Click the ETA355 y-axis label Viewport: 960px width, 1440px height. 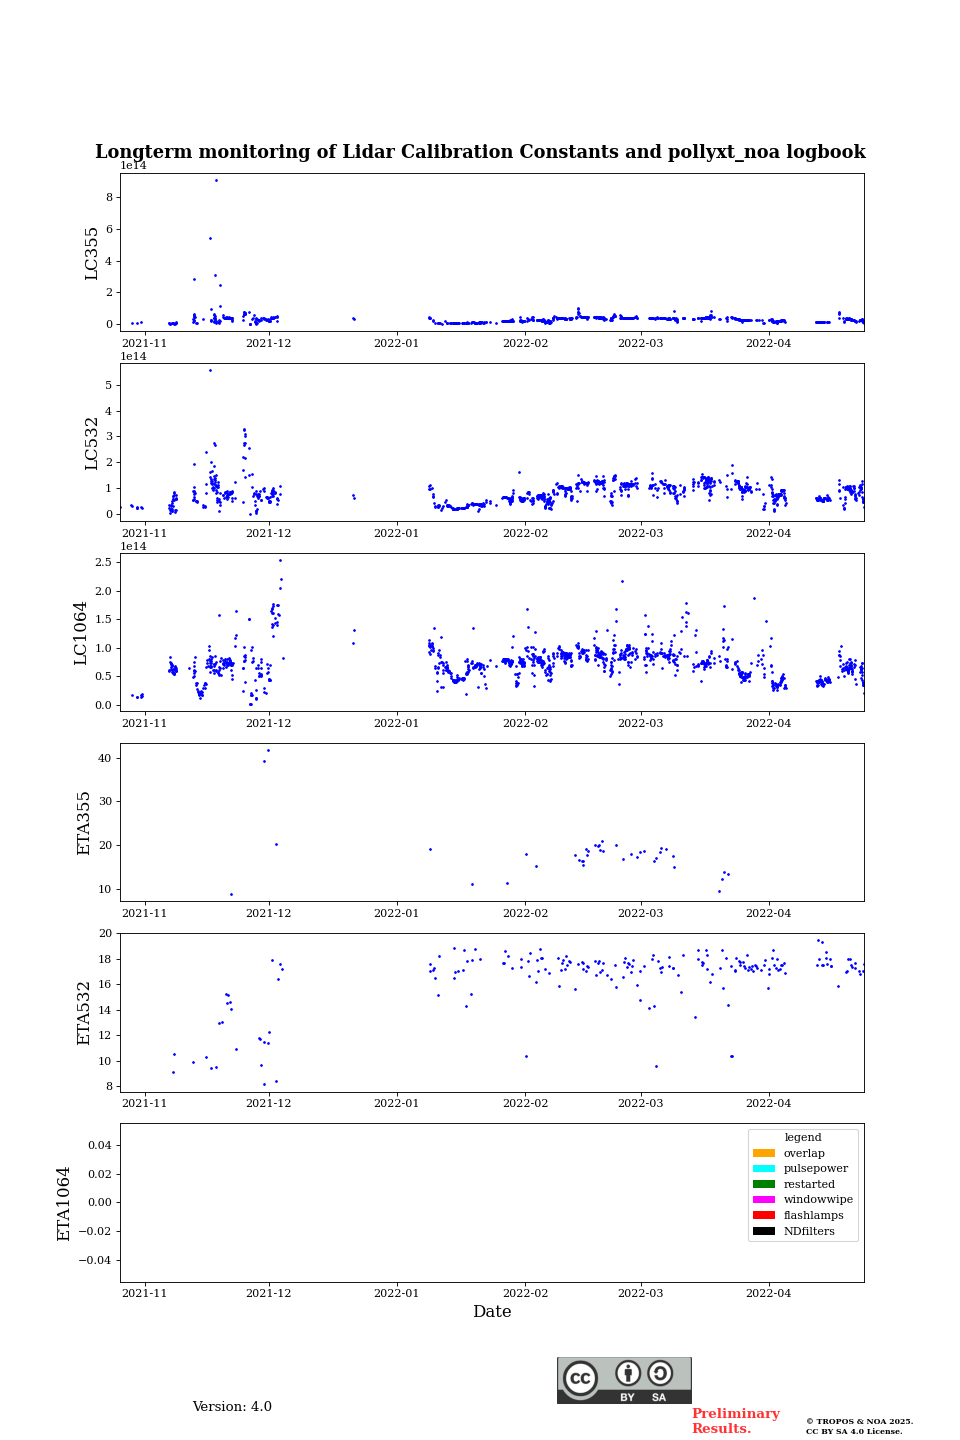[x=84, y=823]
